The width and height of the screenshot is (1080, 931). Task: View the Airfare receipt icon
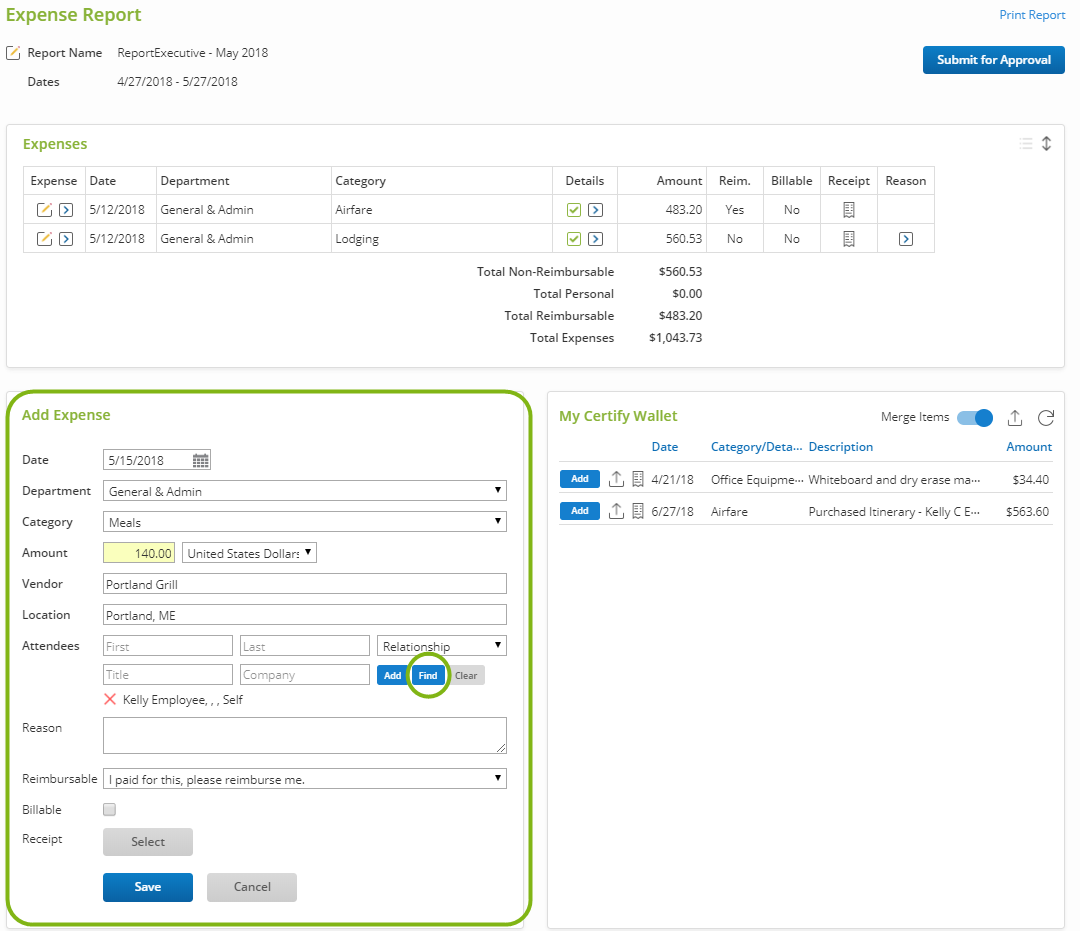pyautogui.click(x=849, y=209)
